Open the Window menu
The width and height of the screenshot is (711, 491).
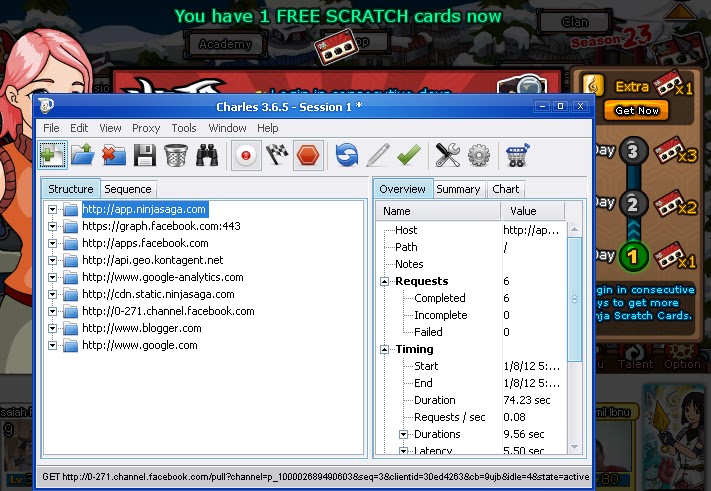(x=227, y=128)
